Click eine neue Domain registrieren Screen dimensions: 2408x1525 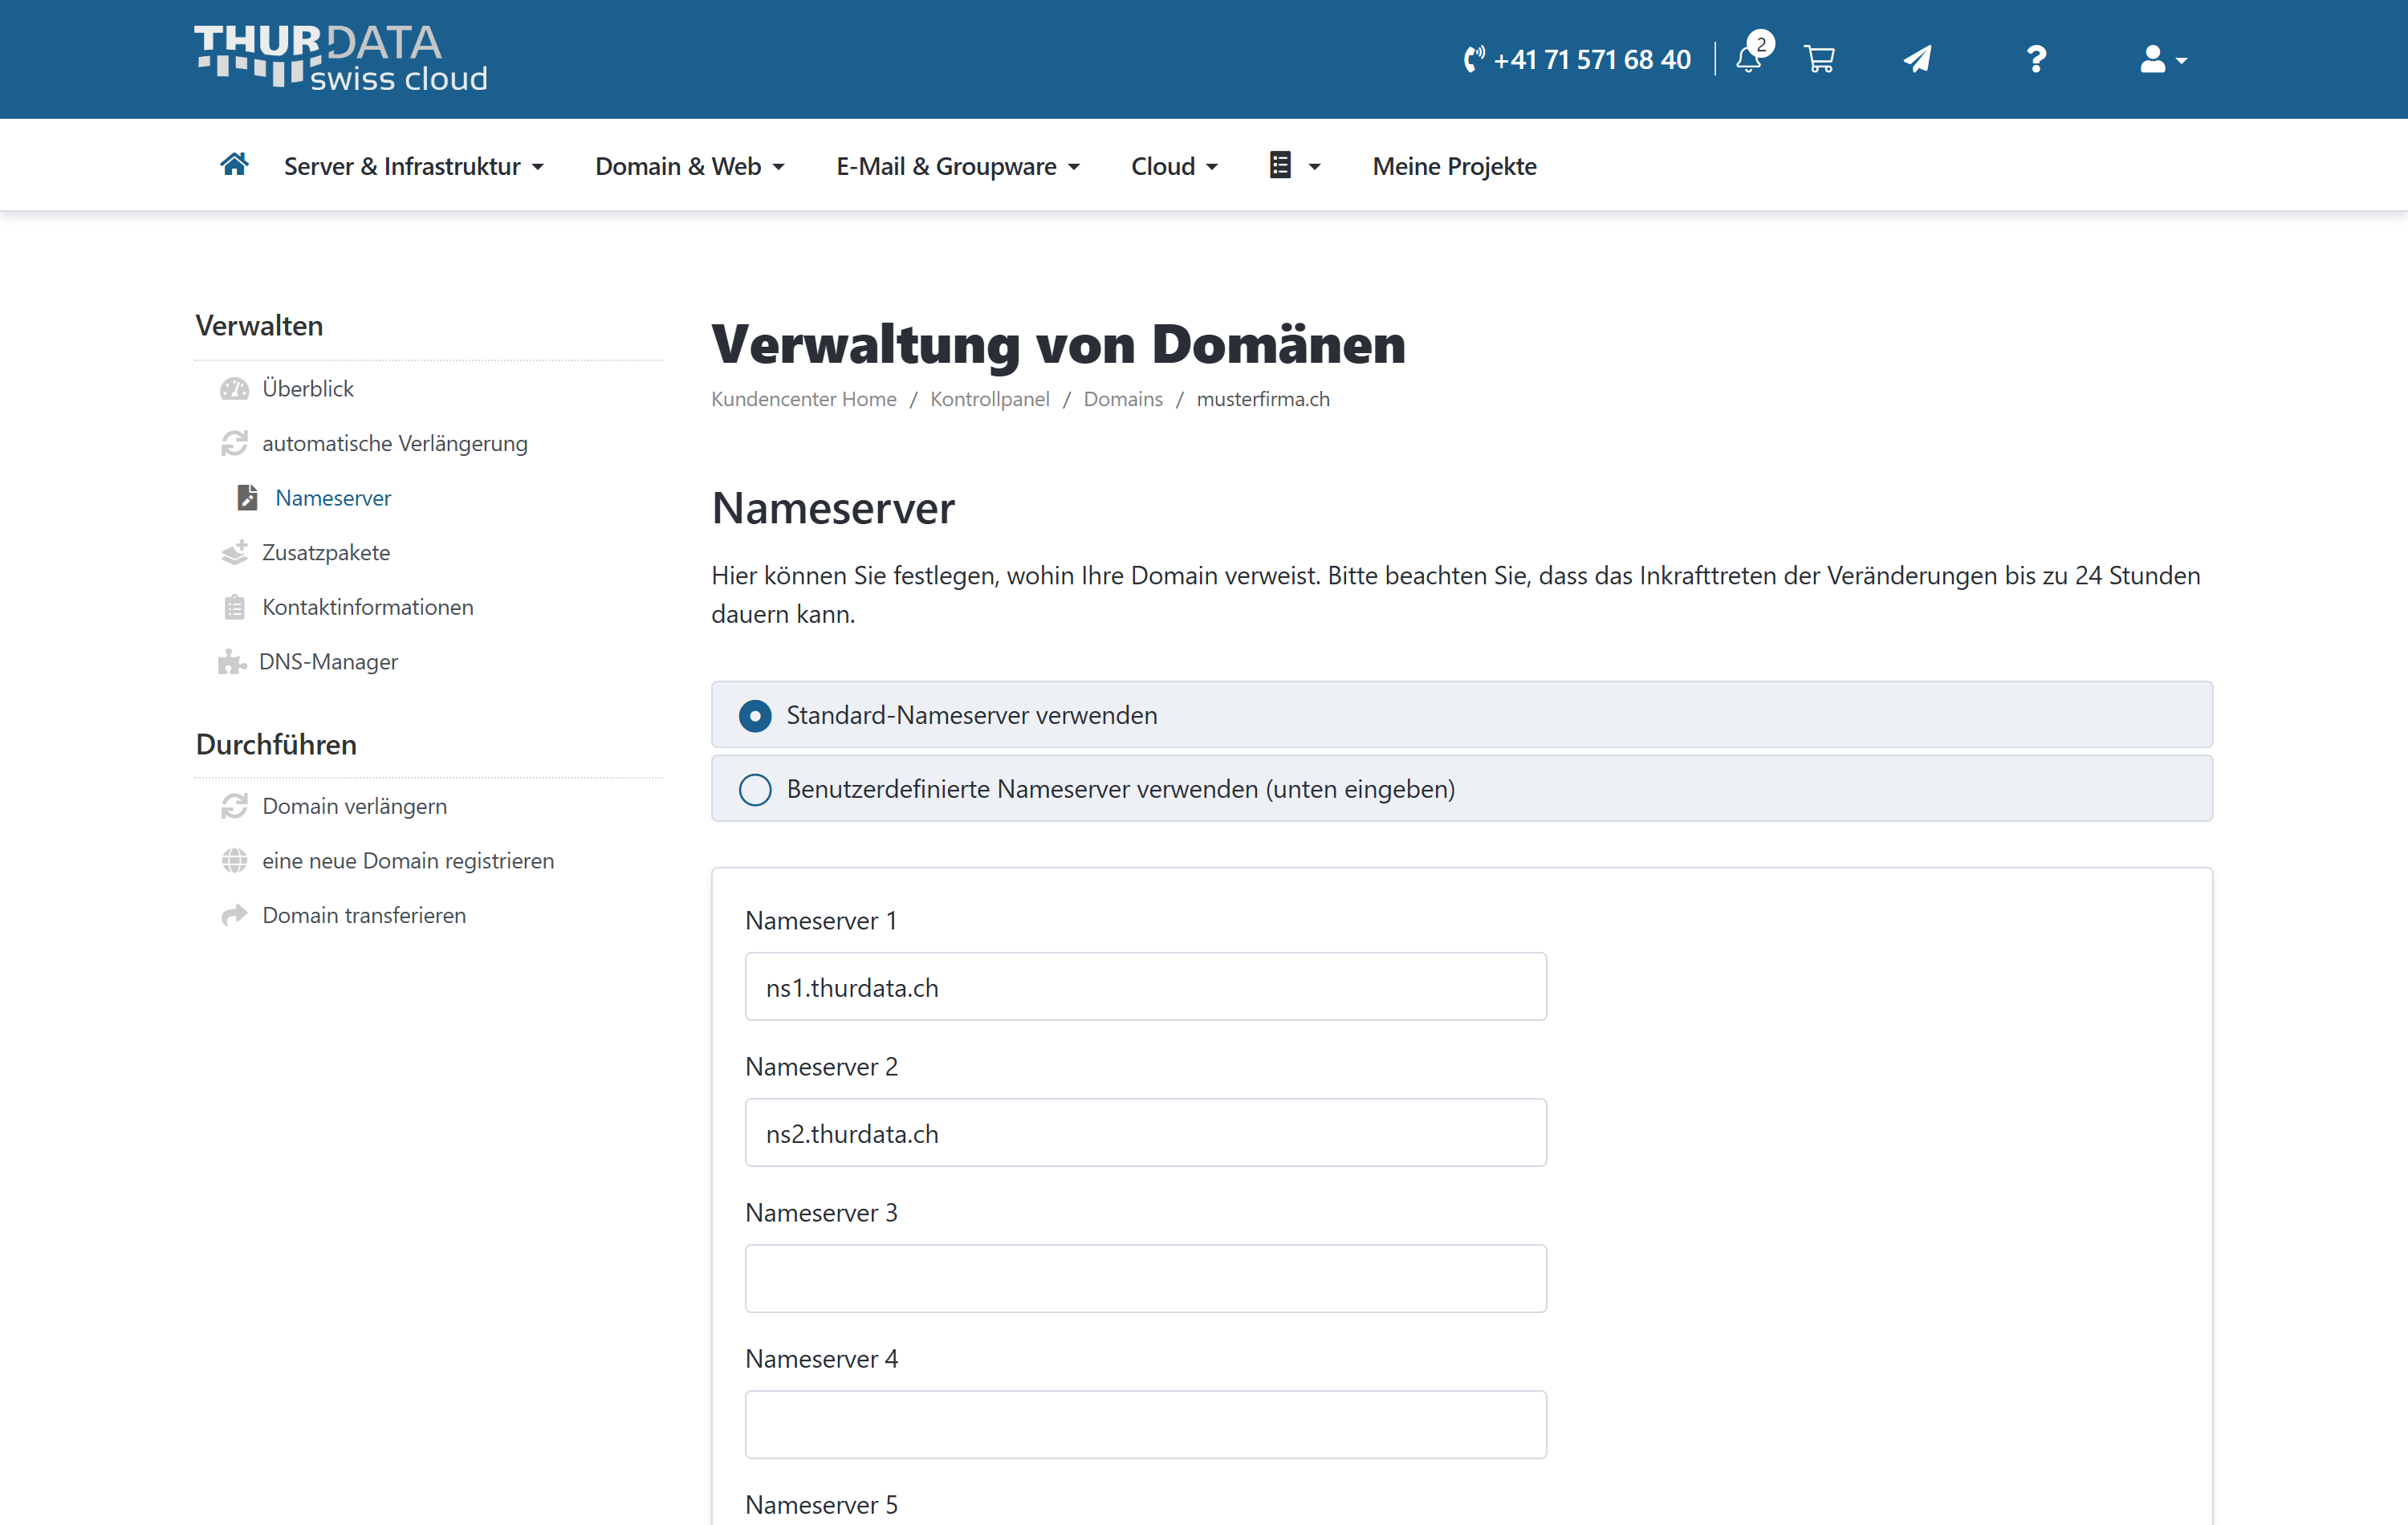[x=408, y=860]
